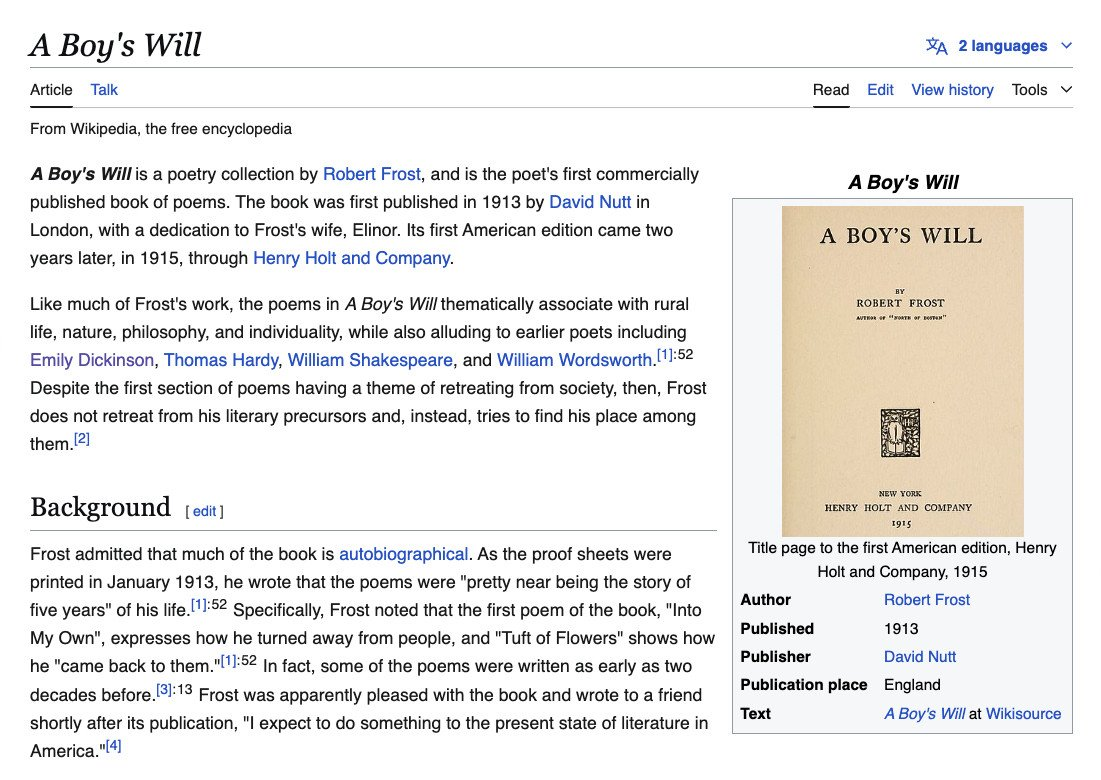1101x780 pixels.
Task: Click the Publisher label in infobox
Action: point(775,656)
